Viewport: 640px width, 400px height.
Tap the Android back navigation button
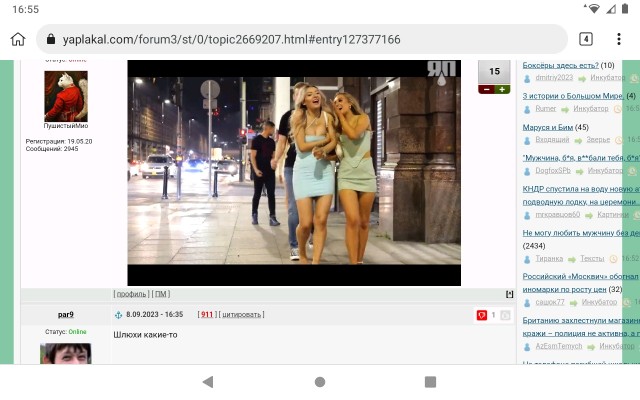[208, 382]
